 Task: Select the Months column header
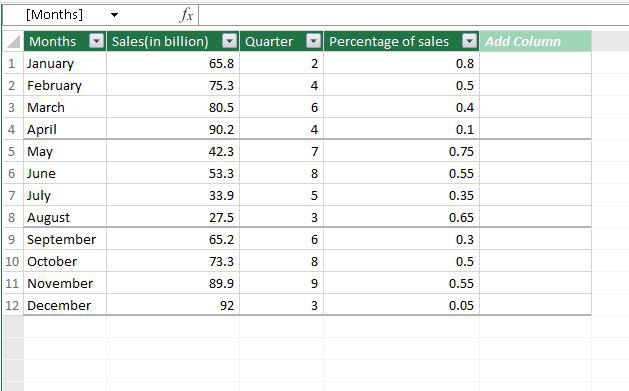(65, 41)
